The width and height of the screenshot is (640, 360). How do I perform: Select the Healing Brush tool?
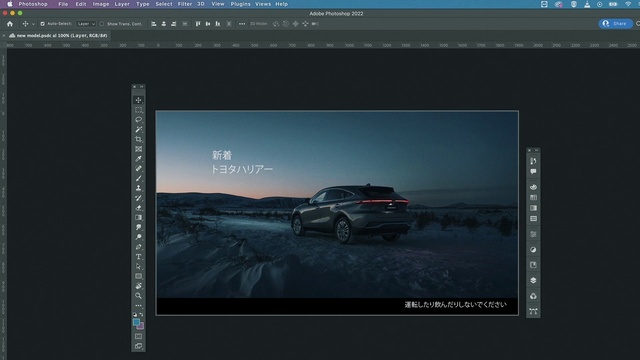point(138,169)
